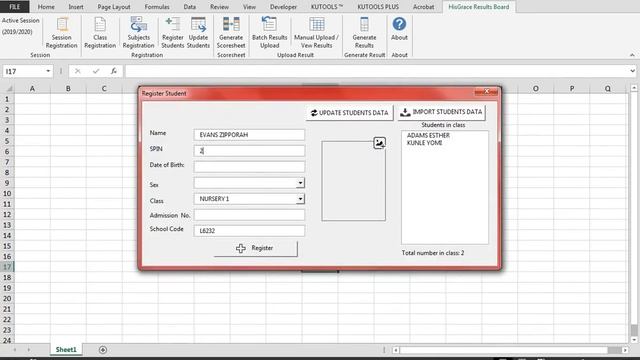Switch to the Home tab

tap(46, 7)
